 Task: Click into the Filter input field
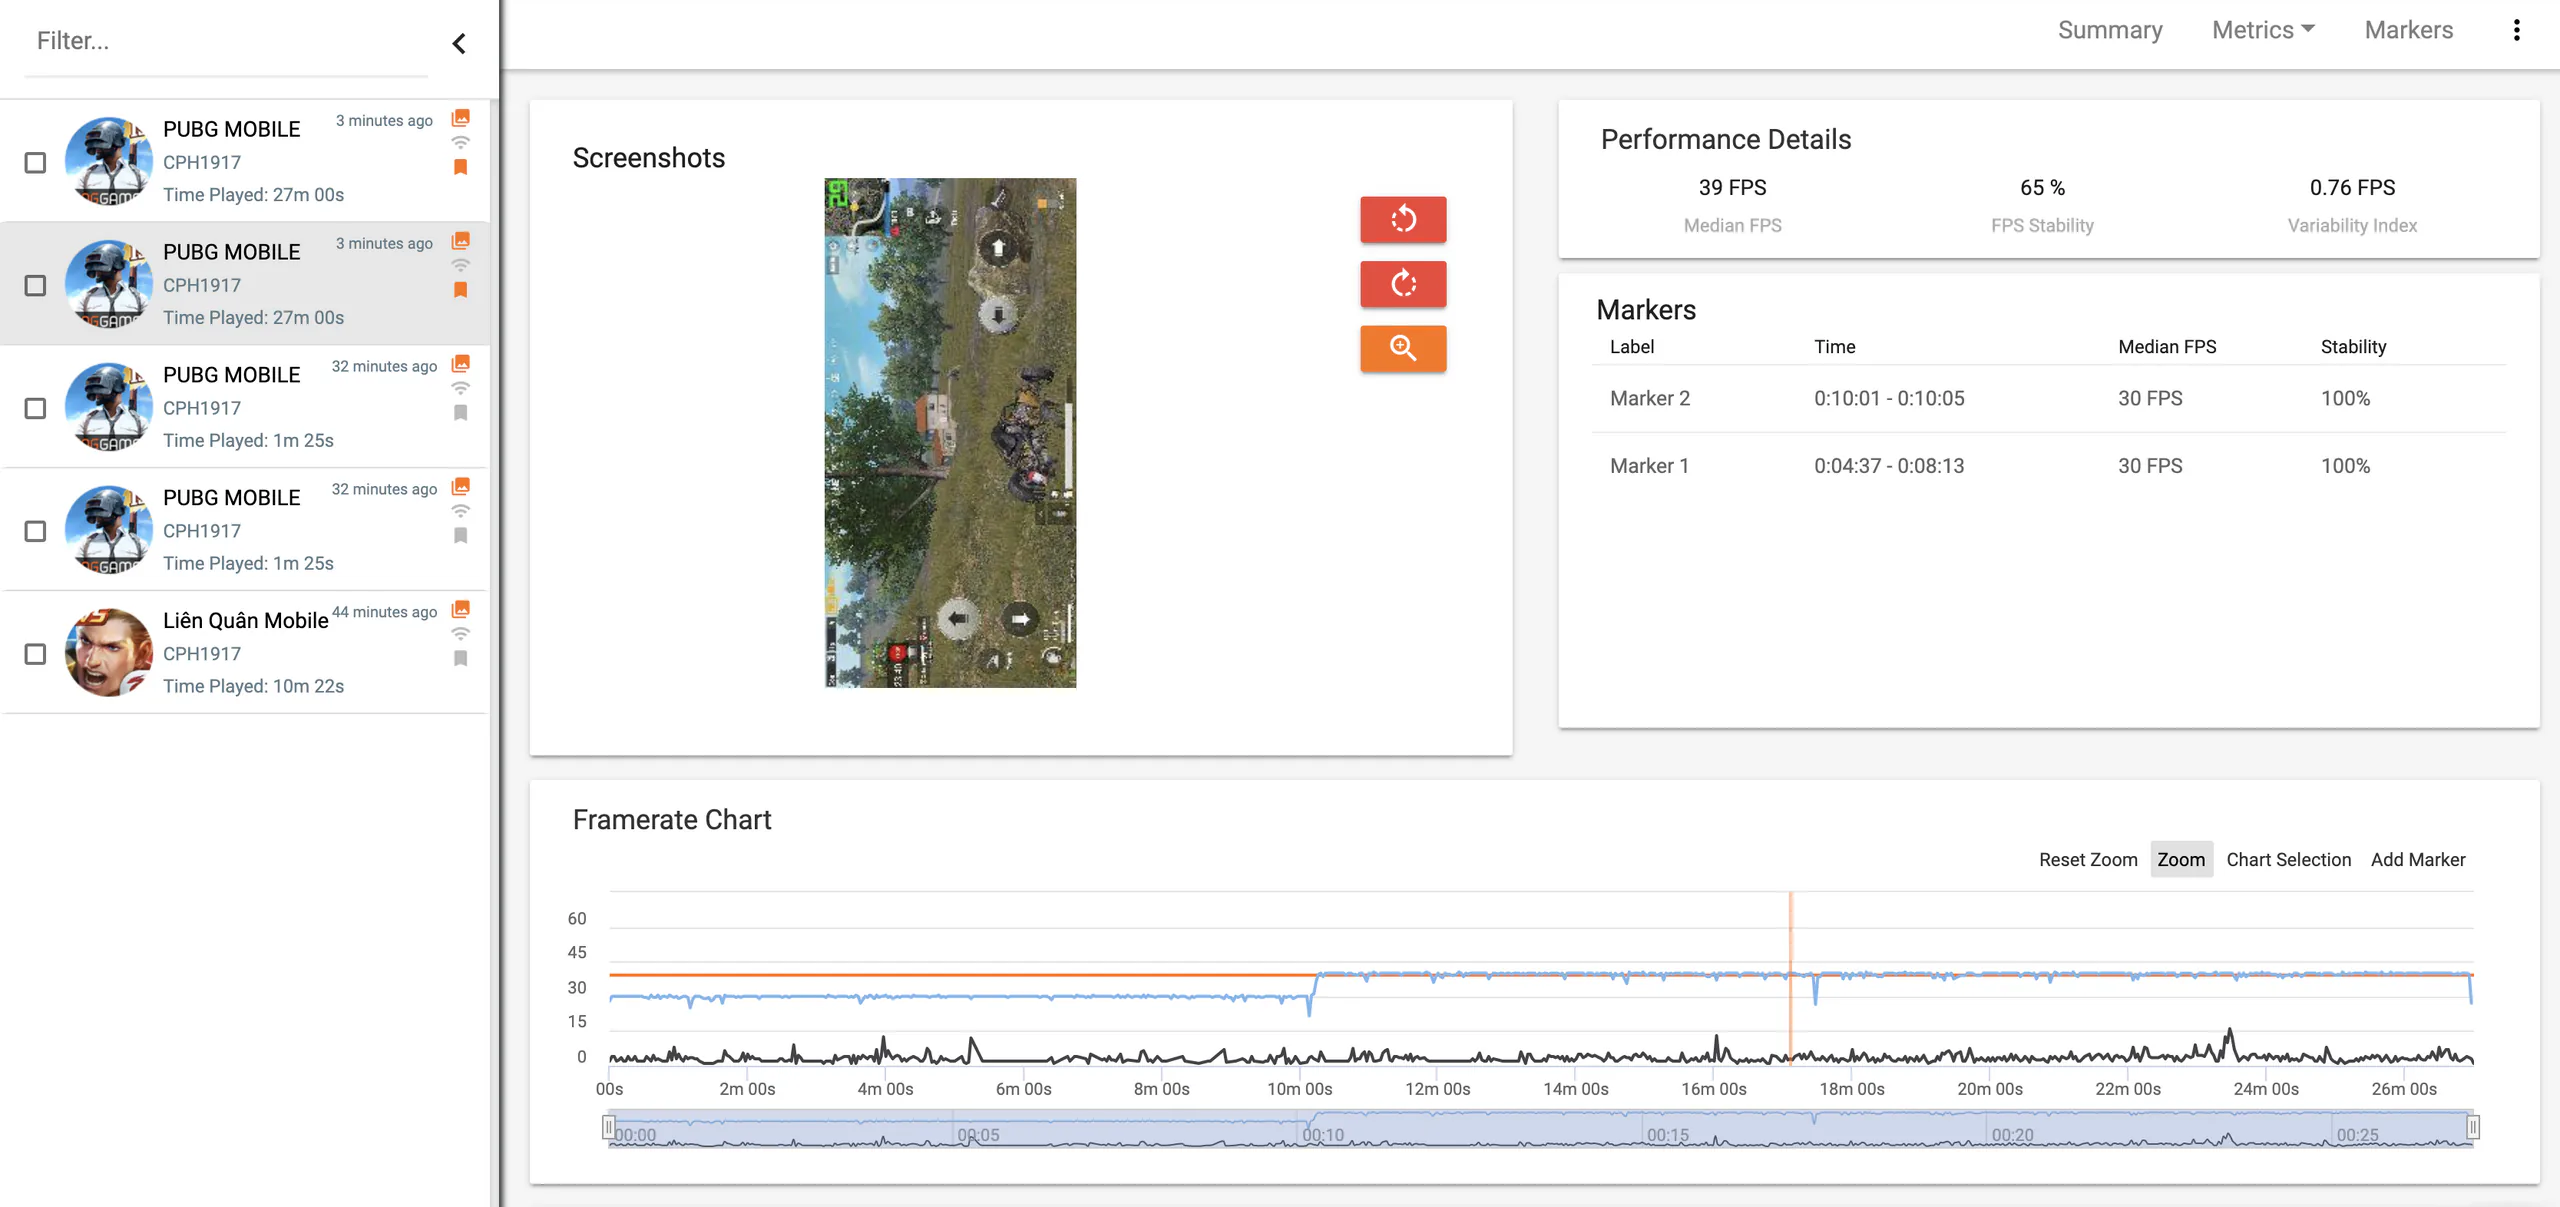point(226,41)
